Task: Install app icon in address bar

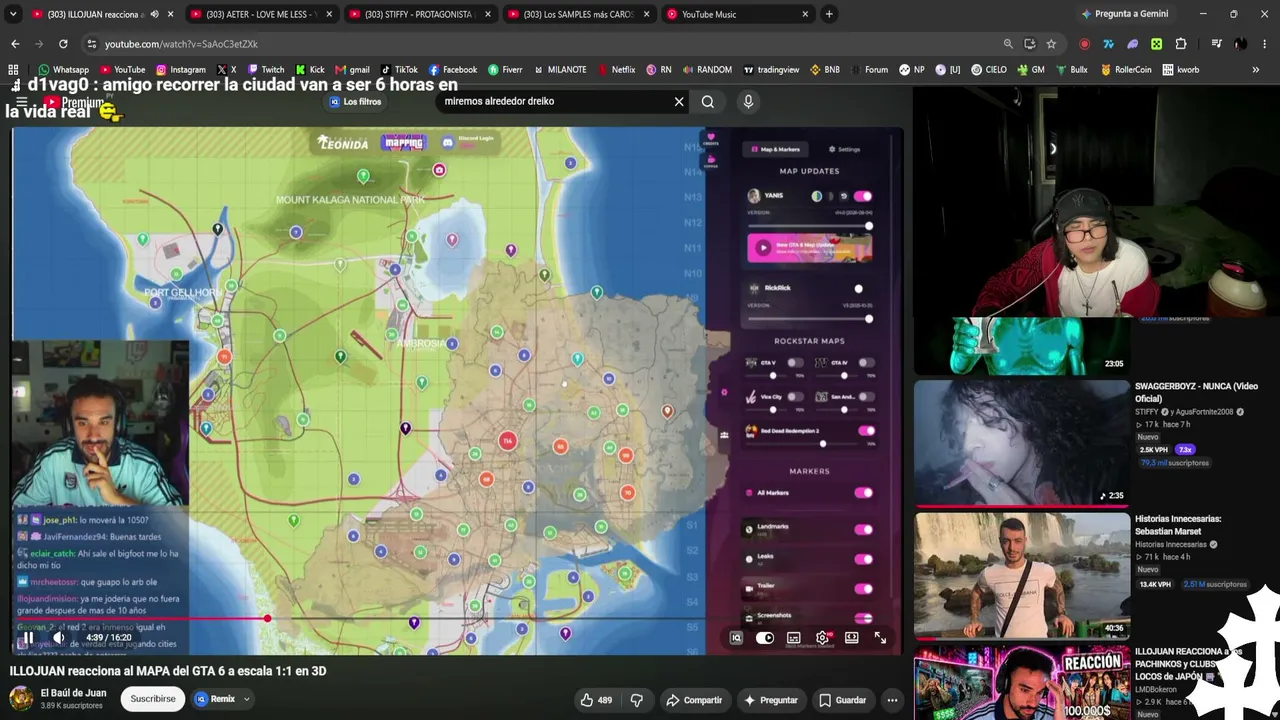Action: [x=1030, y=44]
